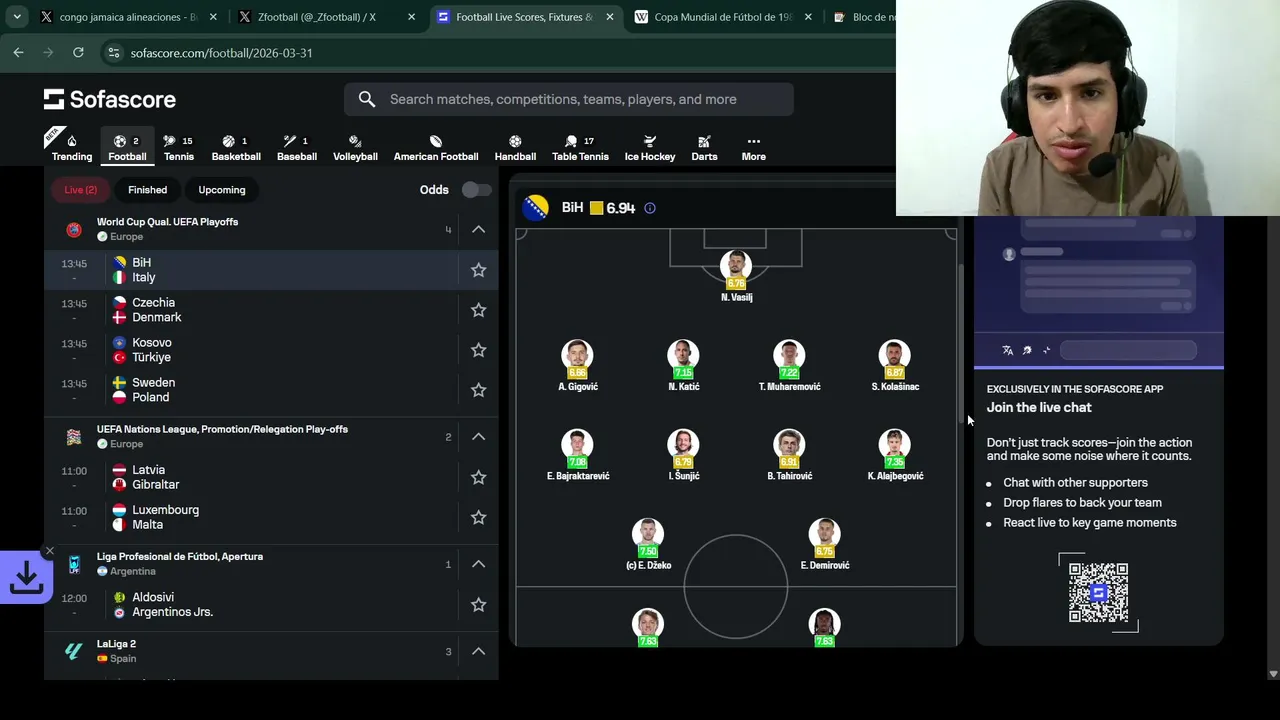Select goalkeeper N. Vasilj in lineup
1280x720 pixels.
[x=736, y=275]
